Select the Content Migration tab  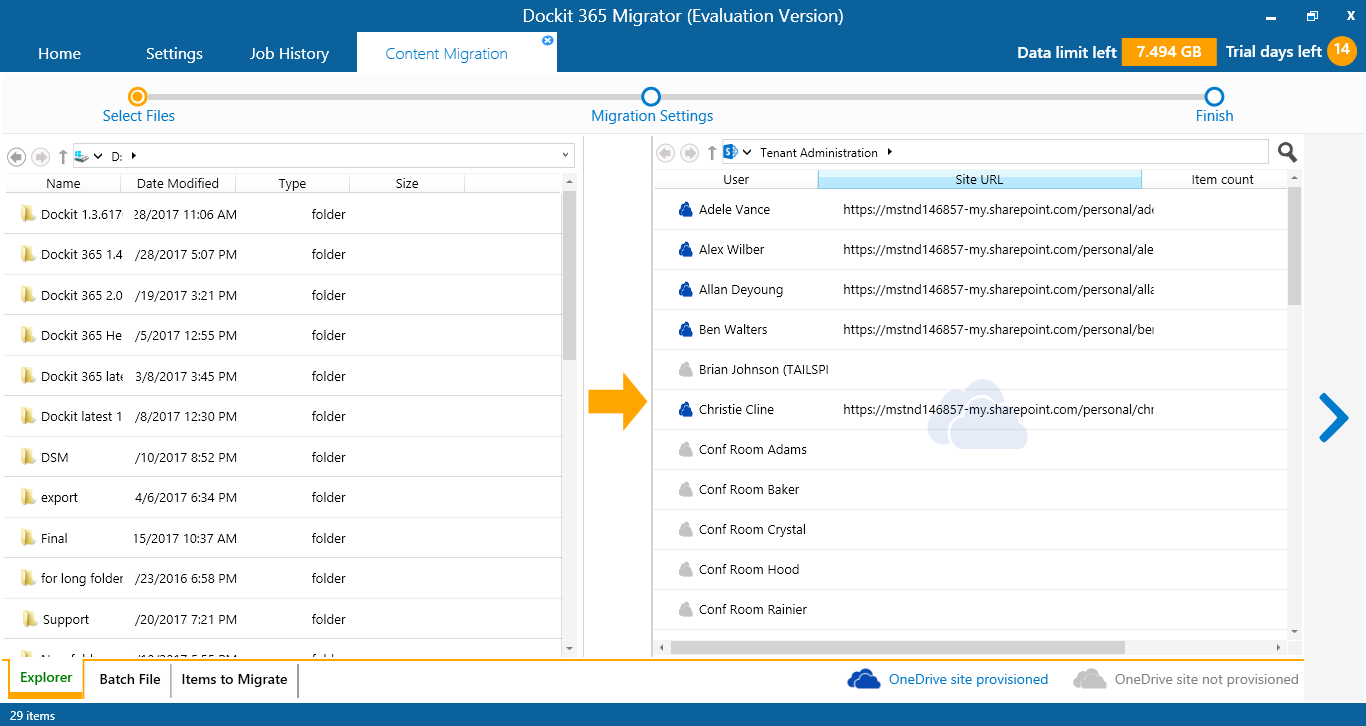447,54
